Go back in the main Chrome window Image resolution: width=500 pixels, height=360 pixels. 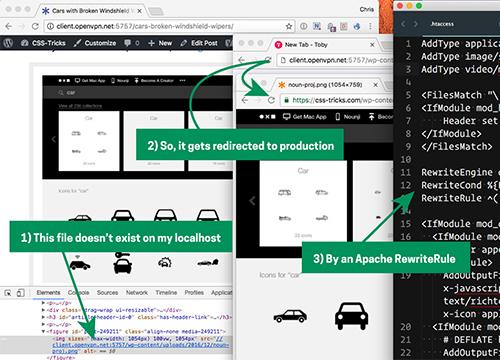click(x=9, y=26)
